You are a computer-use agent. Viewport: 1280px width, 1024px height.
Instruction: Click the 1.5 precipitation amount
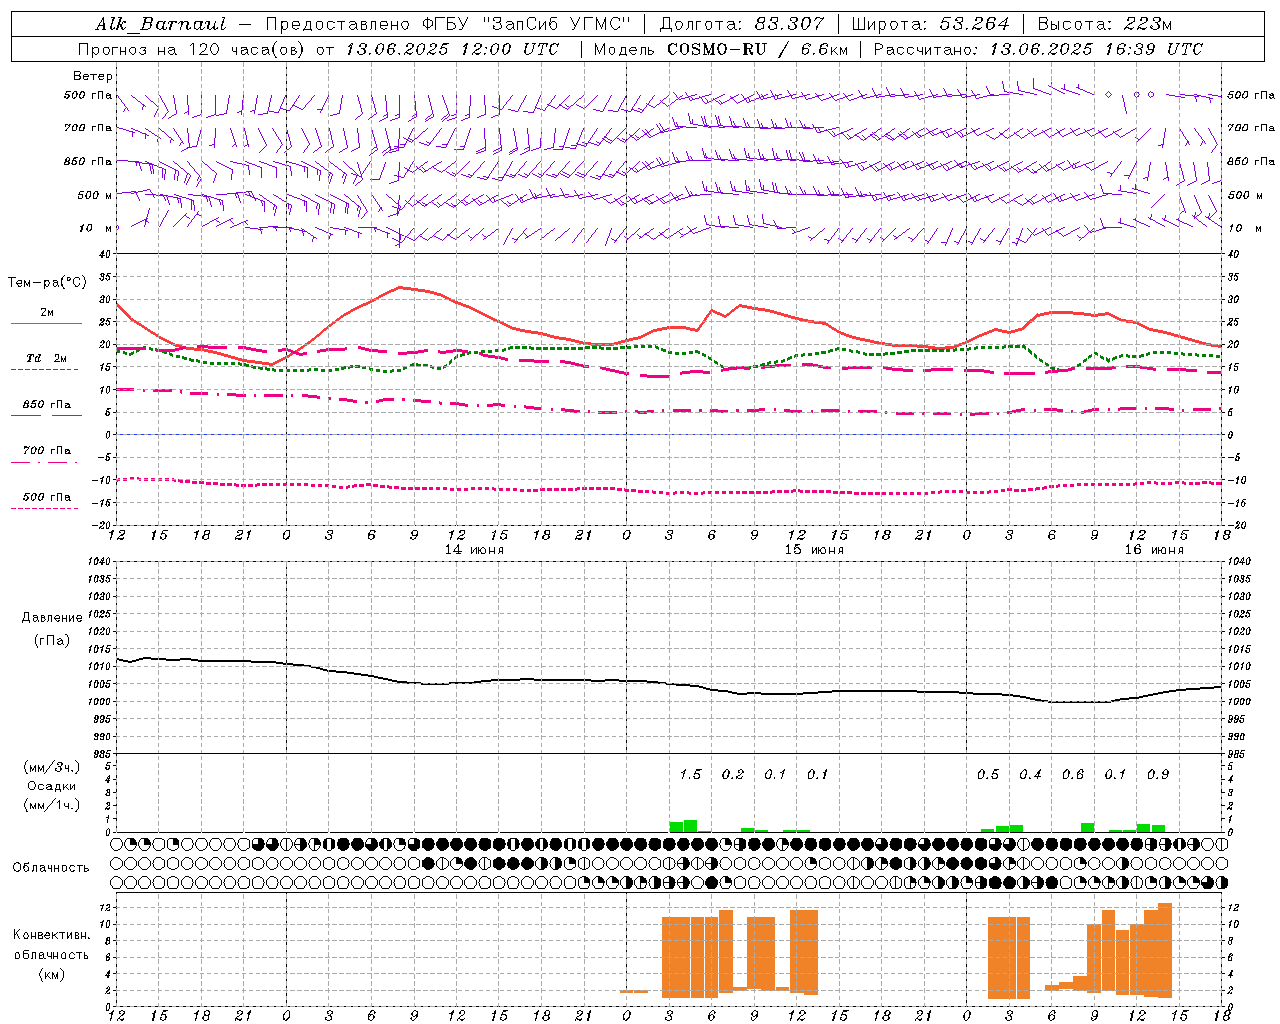(x=690, y=775)
